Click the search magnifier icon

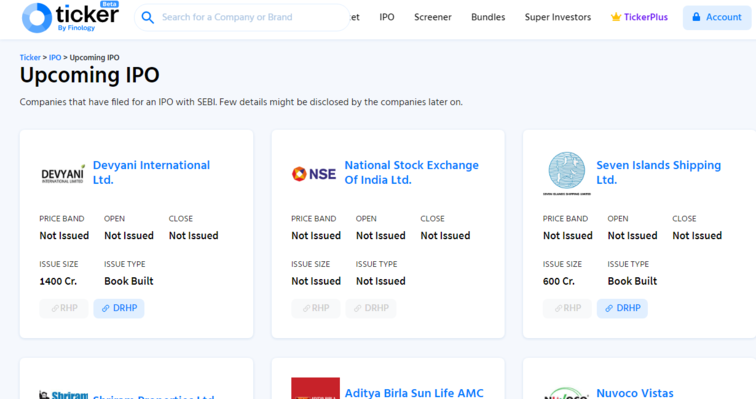tap(148, 18)
